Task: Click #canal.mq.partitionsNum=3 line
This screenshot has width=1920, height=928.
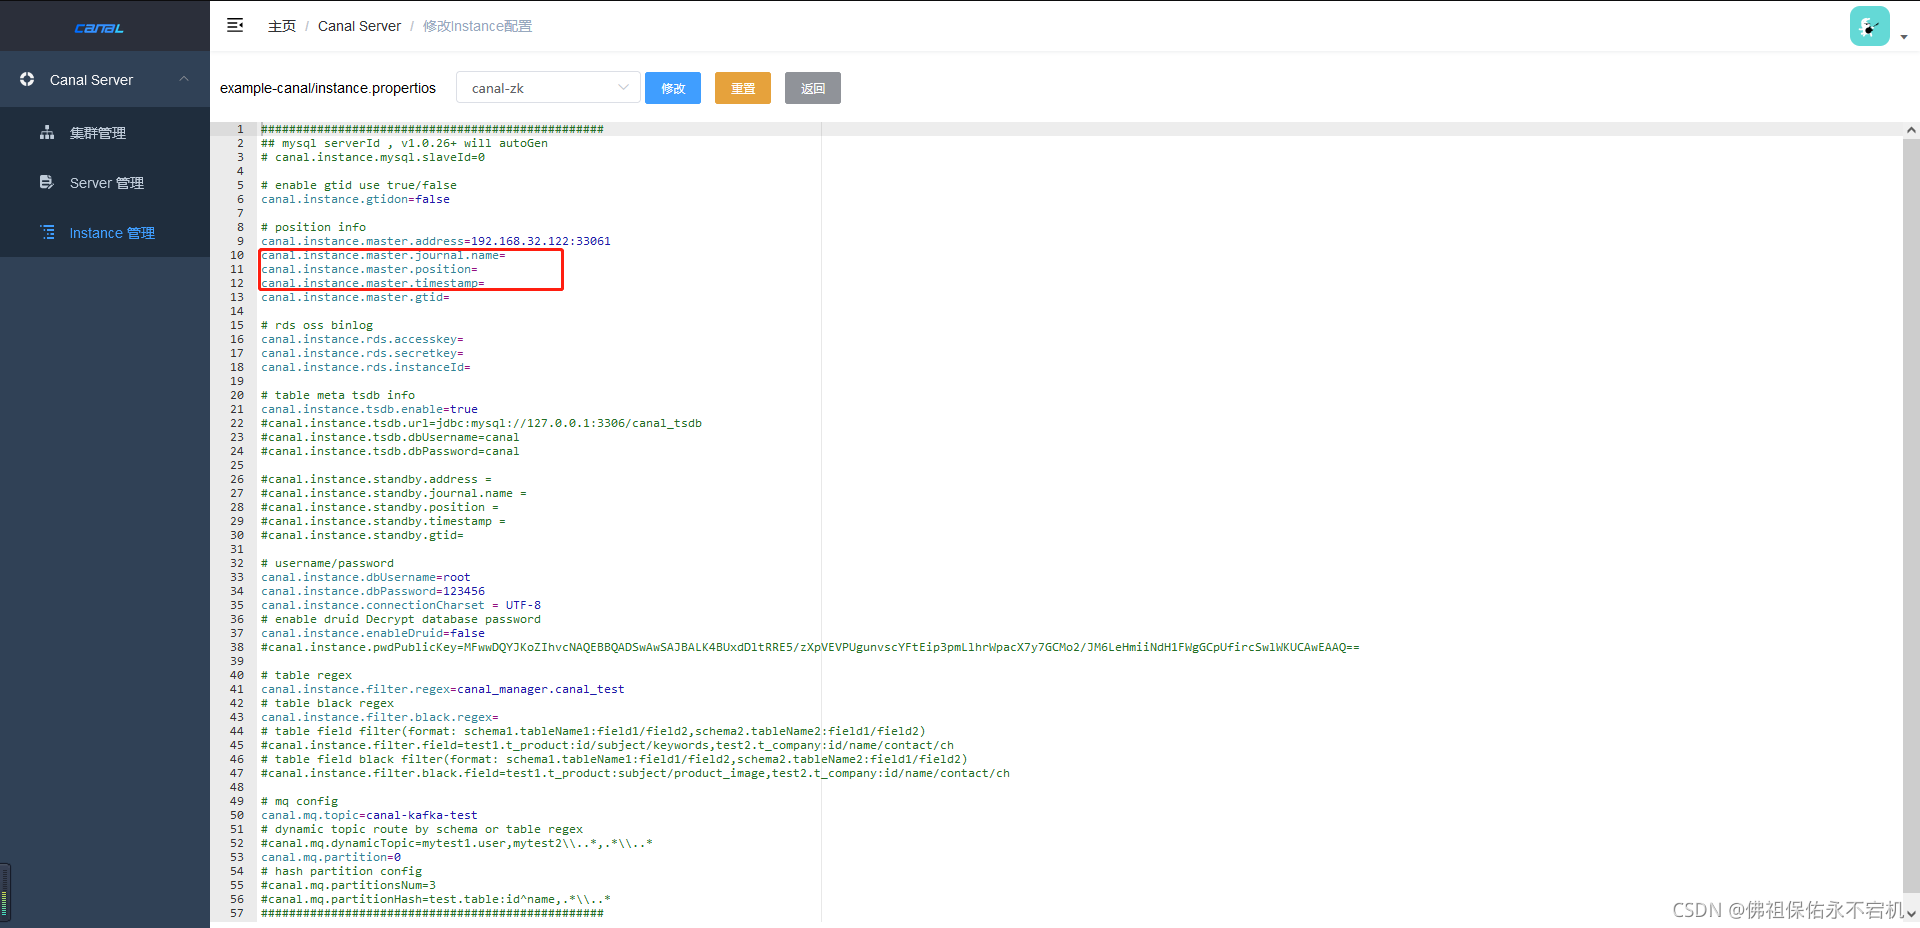Action: [x=348, y=885]
